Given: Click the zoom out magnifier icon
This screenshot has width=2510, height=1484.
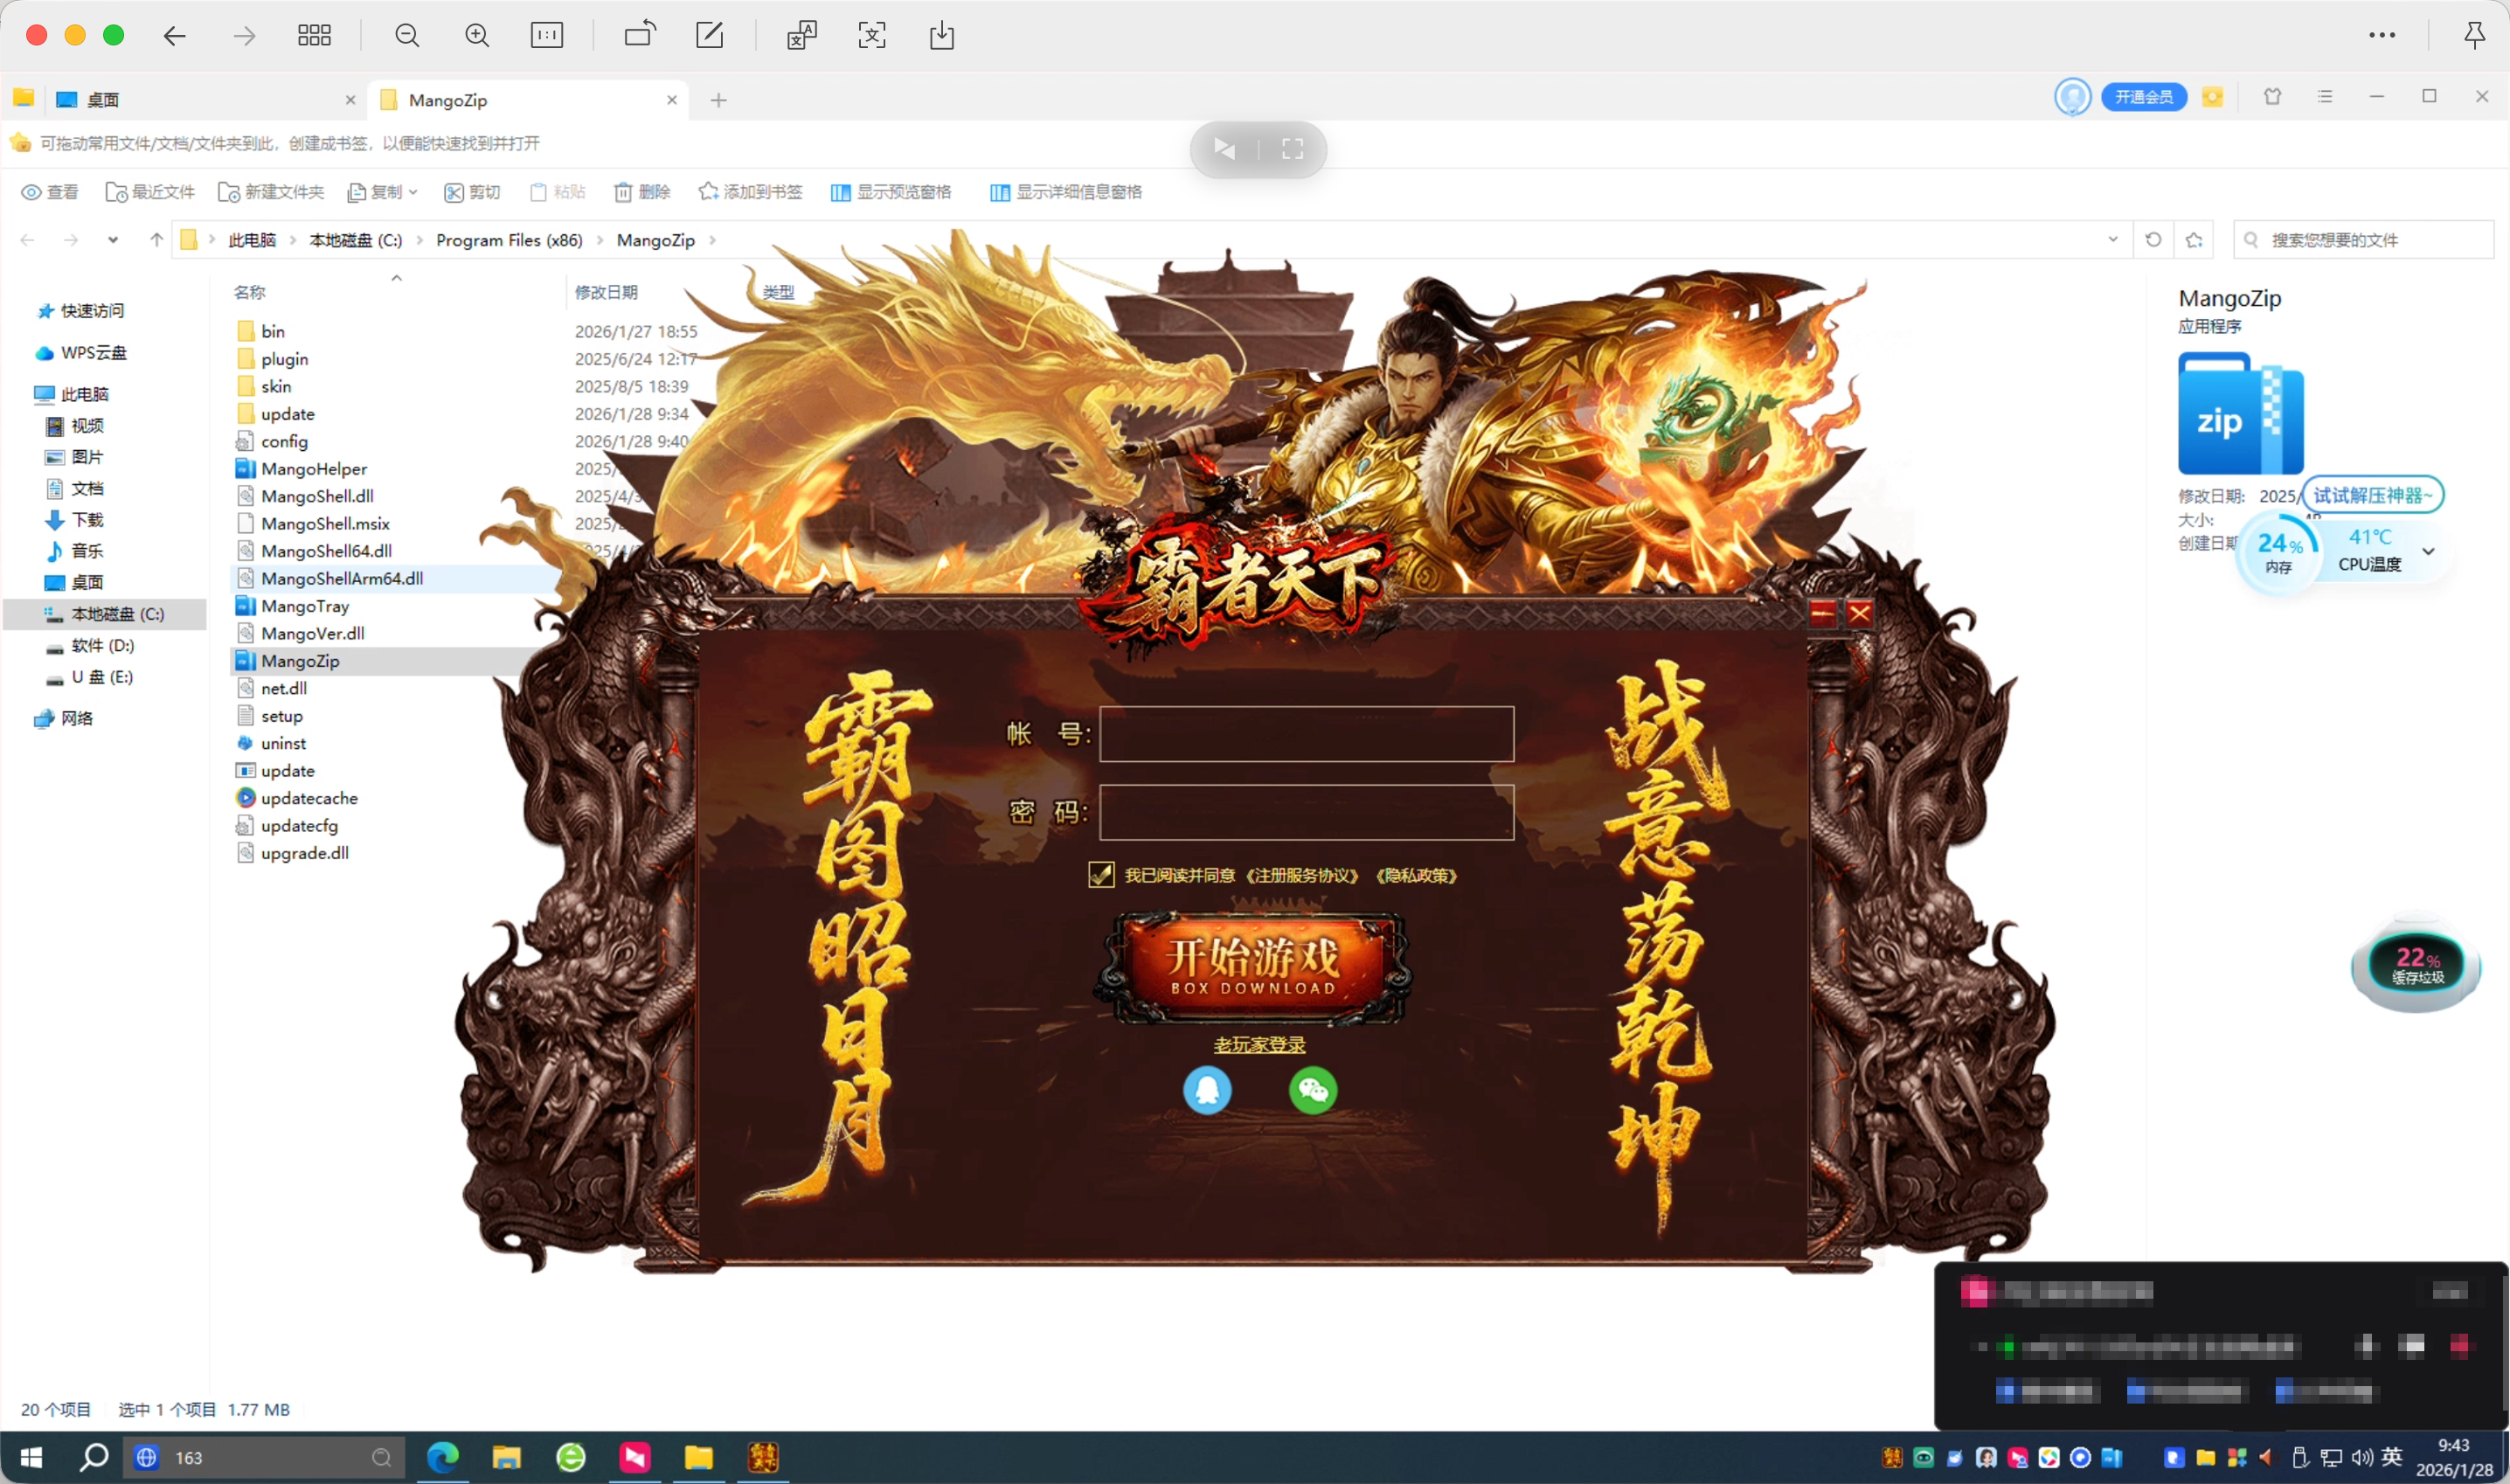Looking at the screenshot, I should [407, 36].
